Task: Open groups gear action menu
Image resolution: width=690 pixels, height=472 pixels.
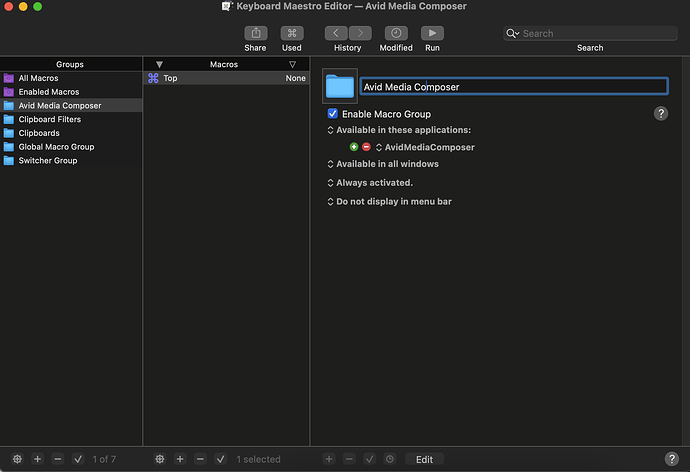Action: (17, 459)
